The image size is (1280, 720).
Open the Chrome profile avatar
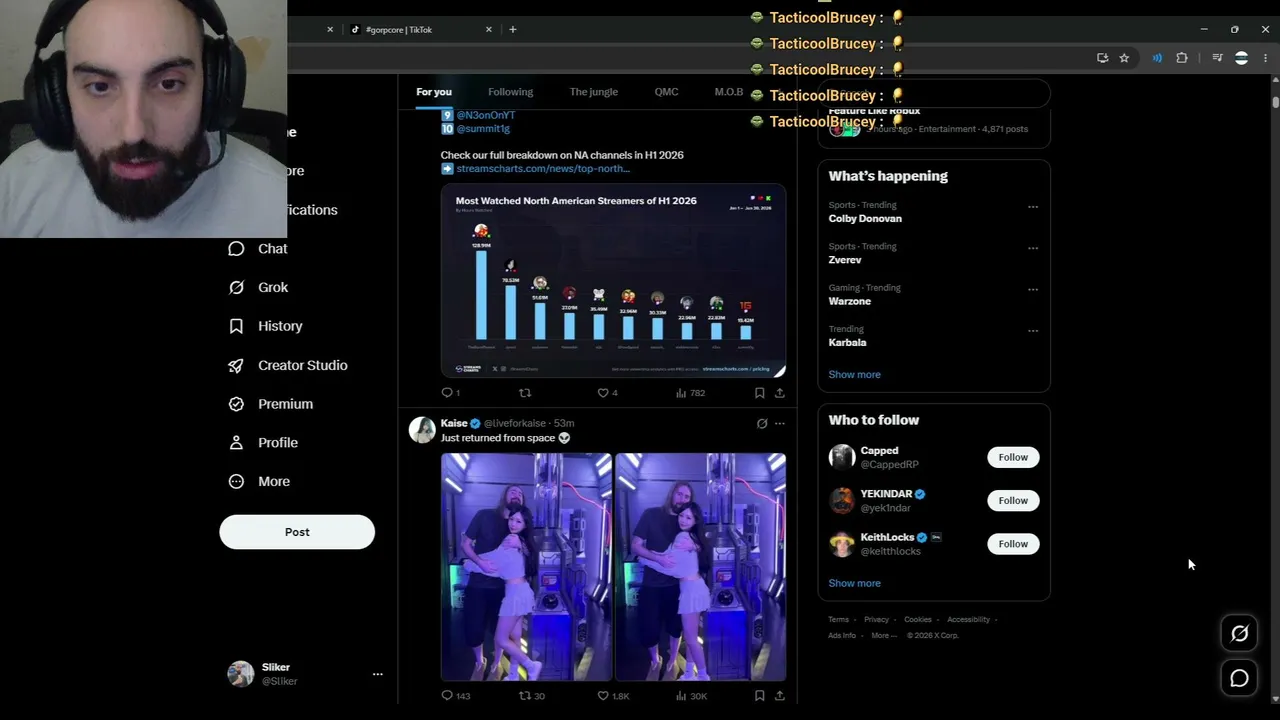(1241, 58)
